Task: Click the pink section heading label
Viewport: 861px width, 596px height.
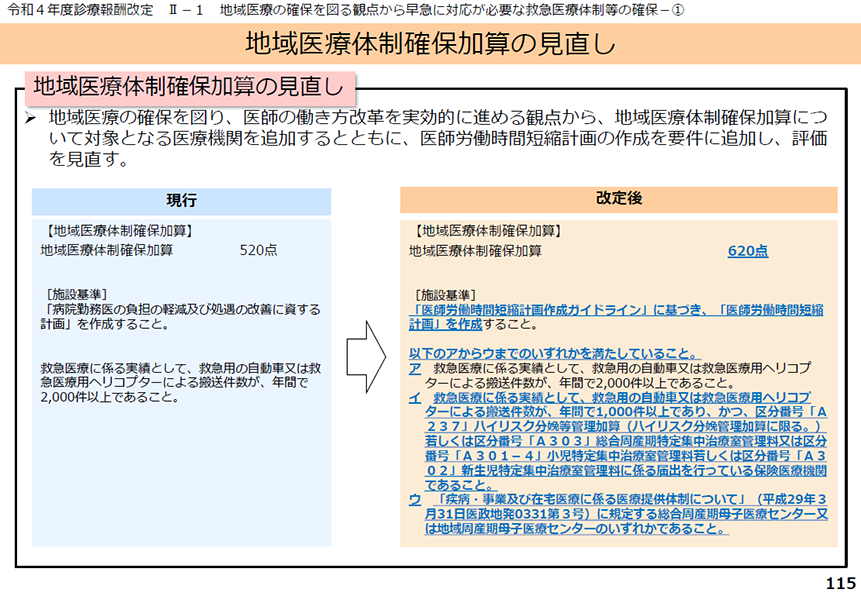Action: tap(190, 88)
